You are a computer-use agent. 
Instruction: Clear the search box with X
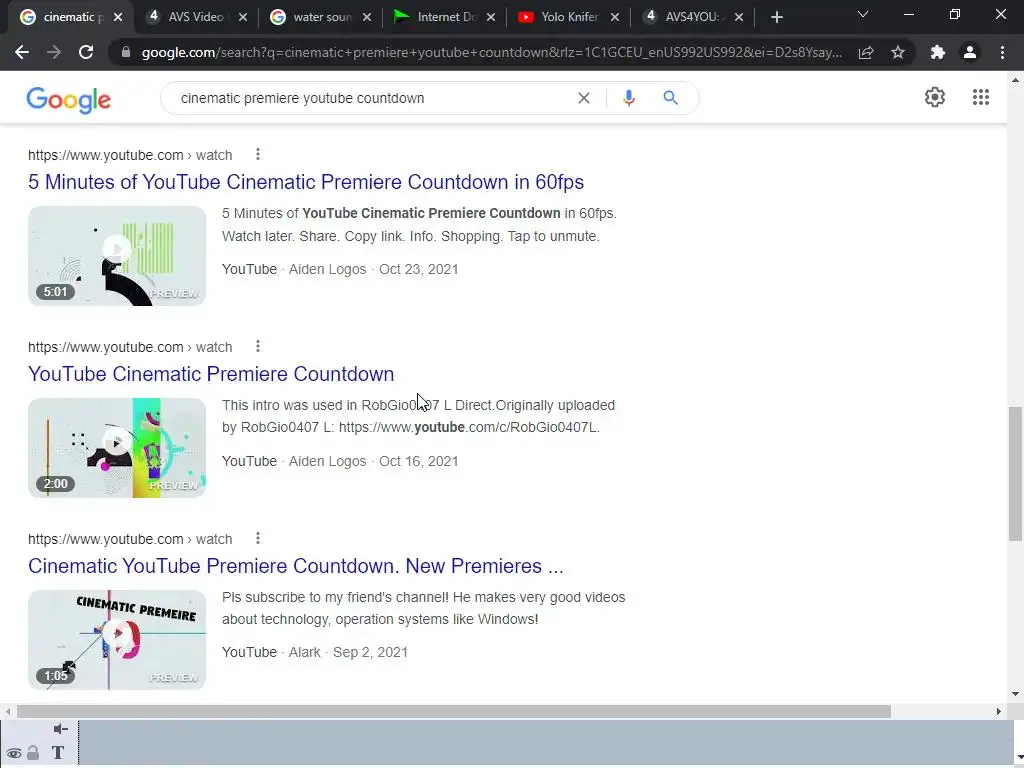584,98
